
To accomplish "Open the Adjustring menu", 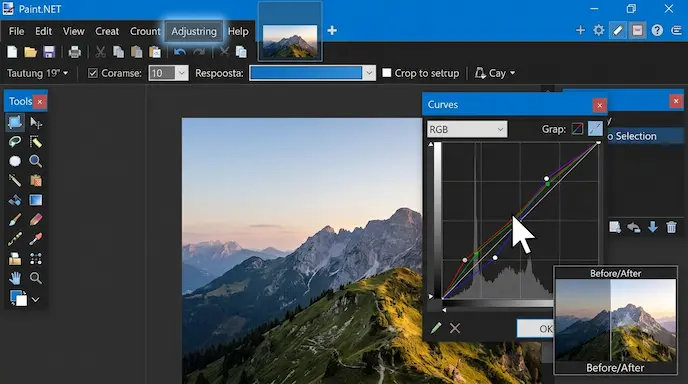I will pos(194,32).
